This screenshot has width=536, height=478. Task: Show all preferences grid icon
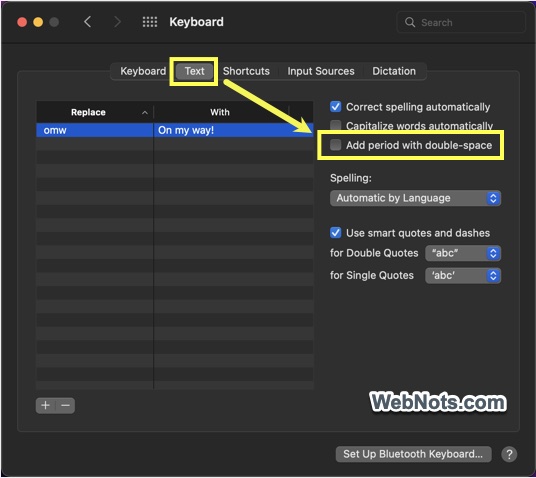click(x=150, y=22)
